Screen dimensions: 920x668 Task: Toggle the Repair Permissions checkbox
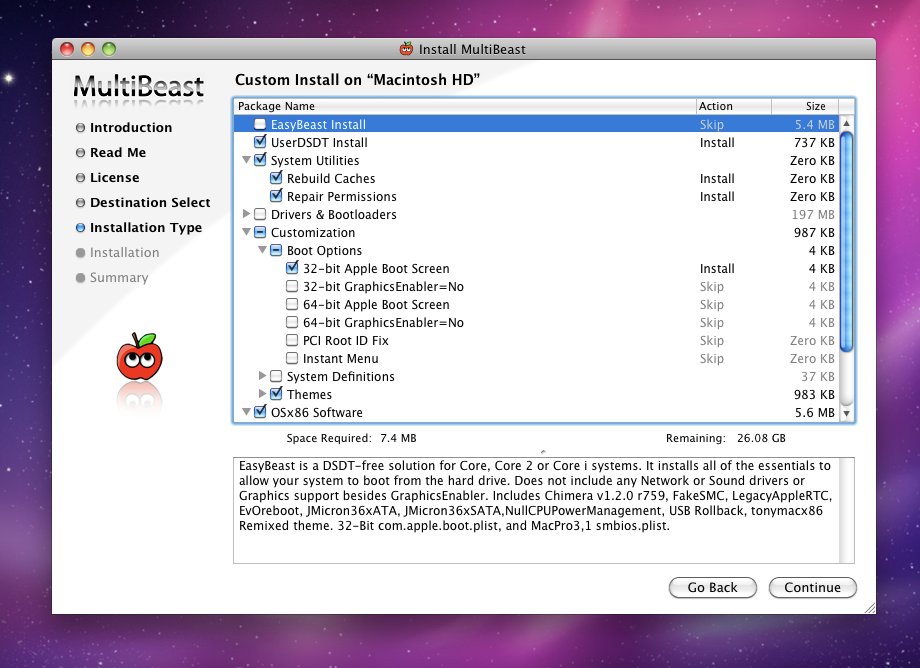pyautogui.click(x=277, y=197)
